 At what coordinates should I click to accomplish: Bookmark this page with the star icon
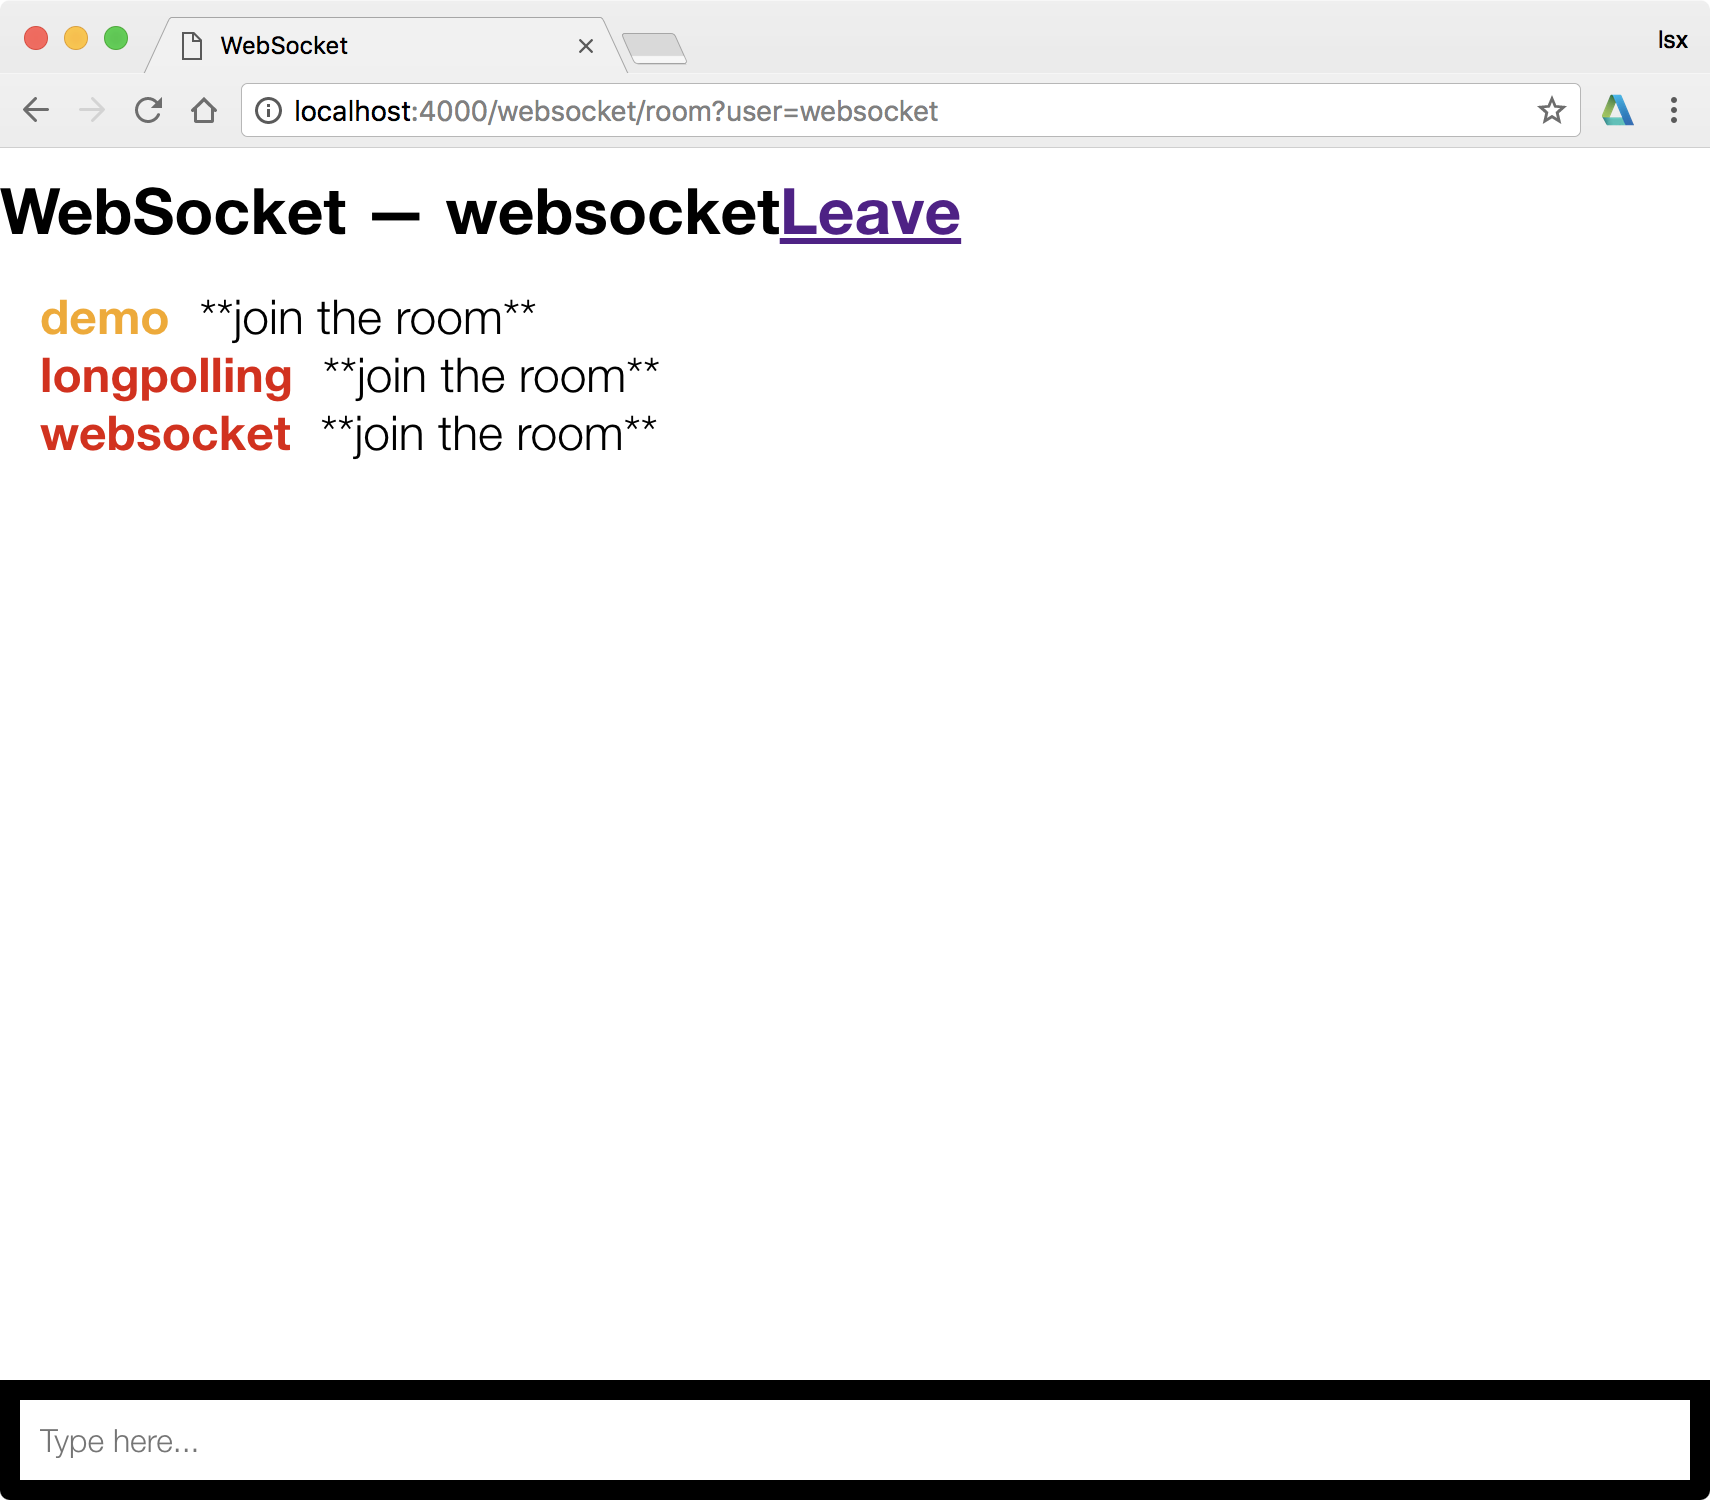[1551, 110]
